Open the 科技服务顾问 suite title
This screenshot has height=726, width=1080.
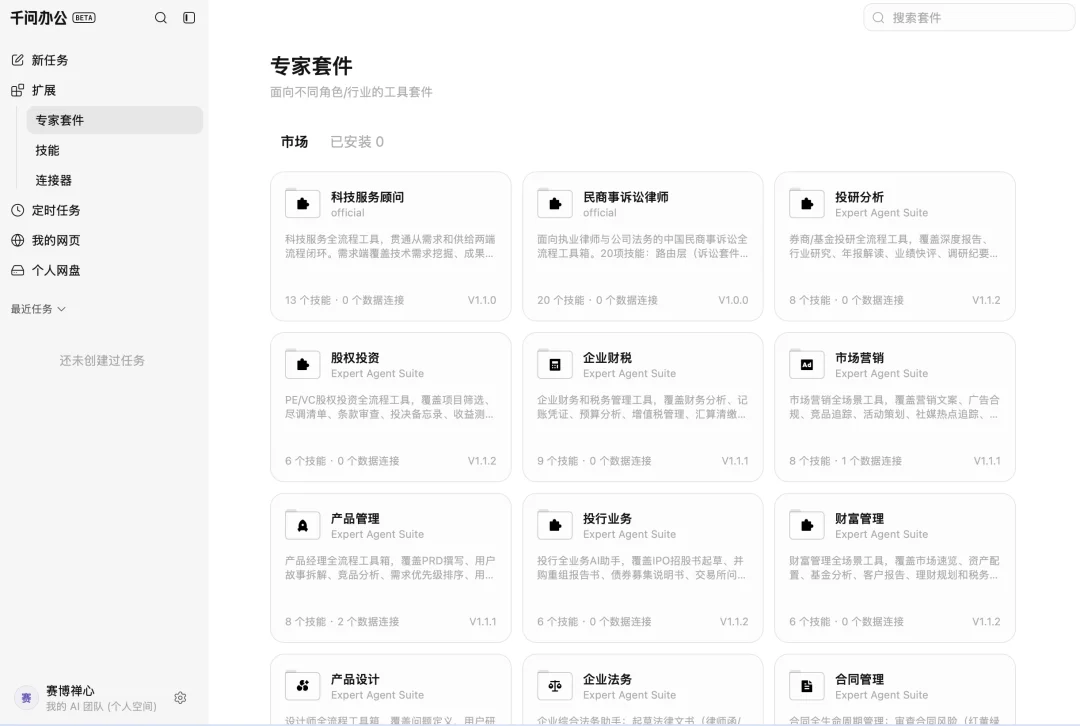(x=367, y=197)
